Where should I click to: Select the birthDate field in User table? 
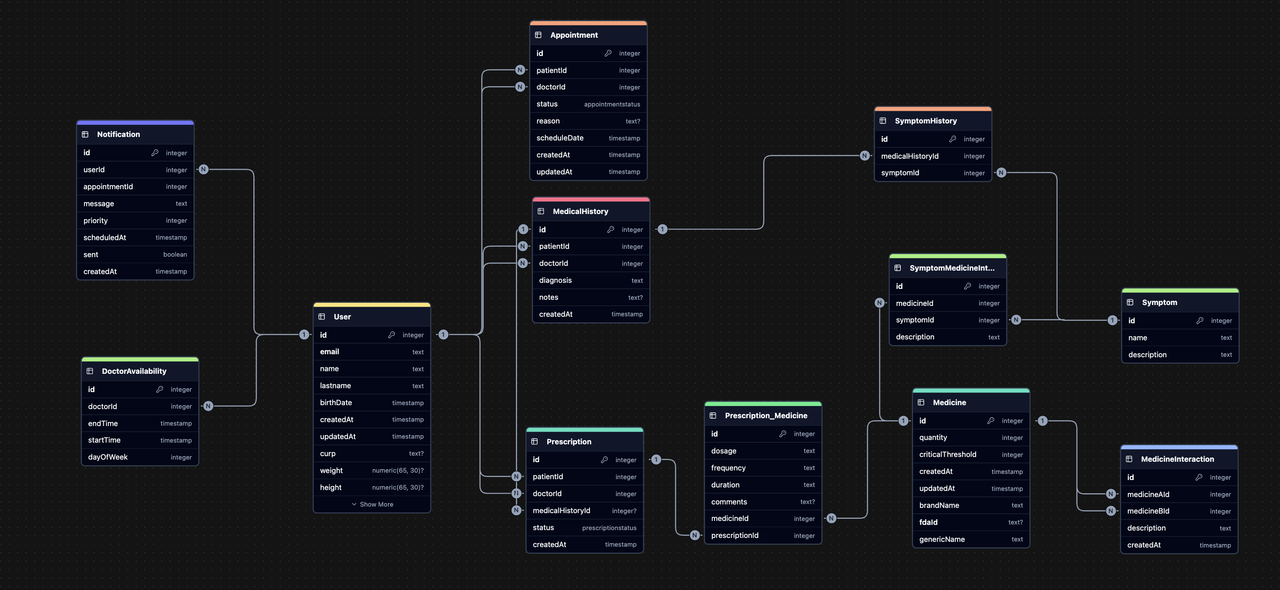[372, 402]
